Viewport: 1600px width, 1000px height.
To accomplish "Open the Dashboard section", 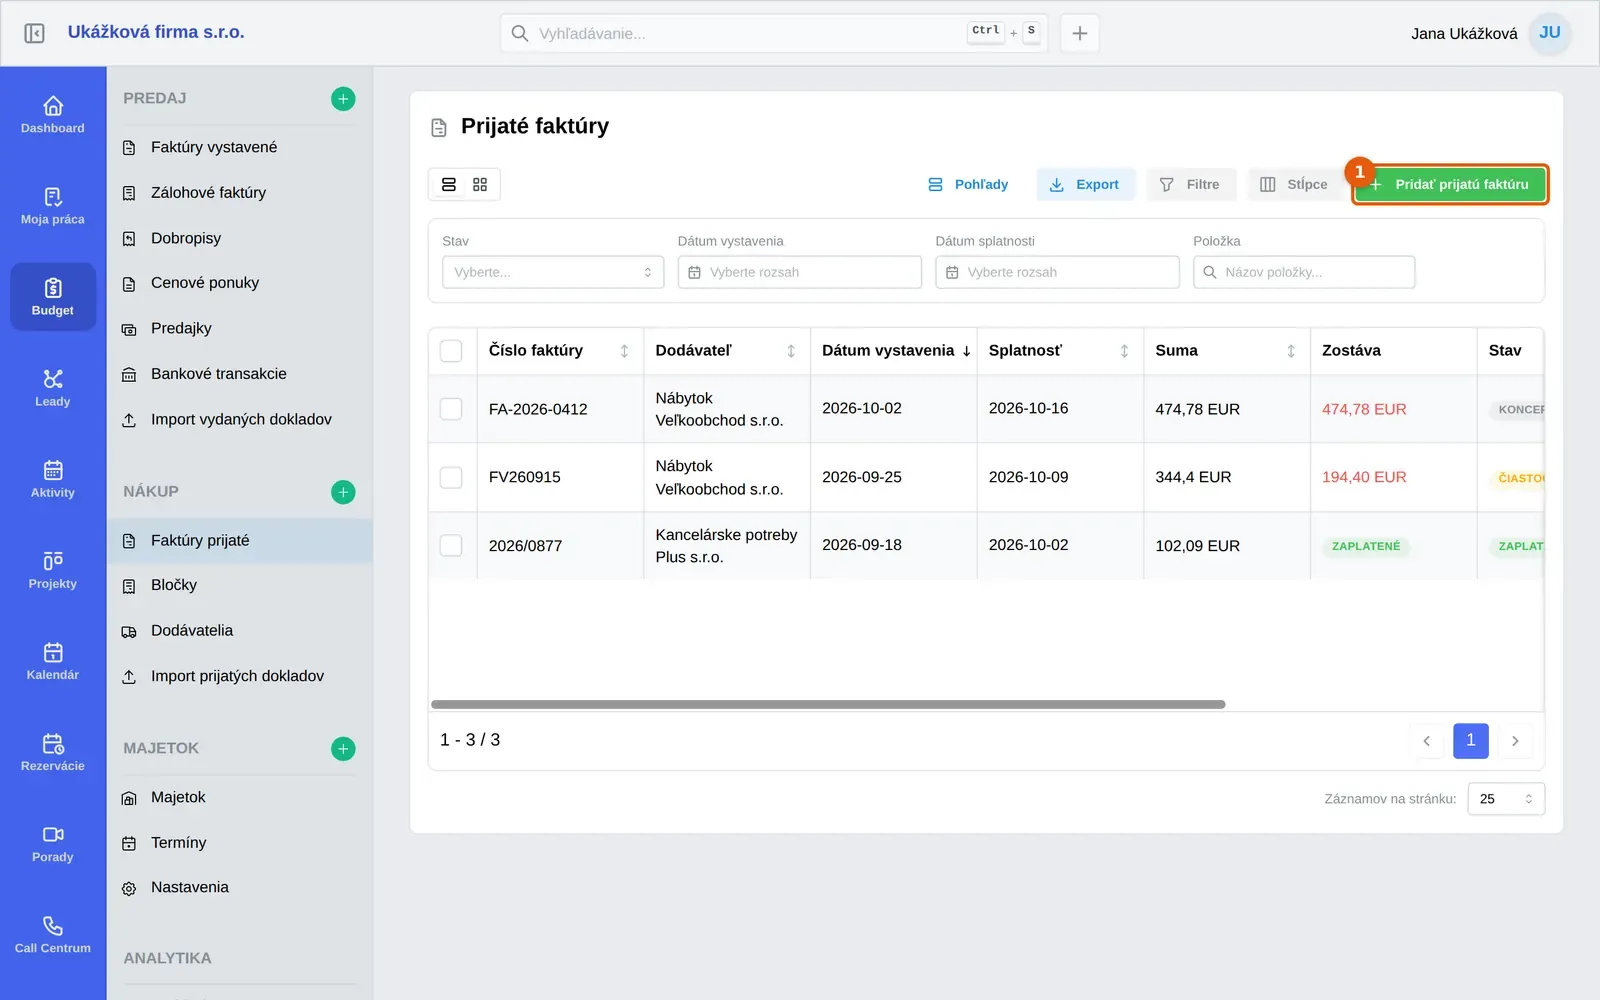I will click(x=53, y=115).
